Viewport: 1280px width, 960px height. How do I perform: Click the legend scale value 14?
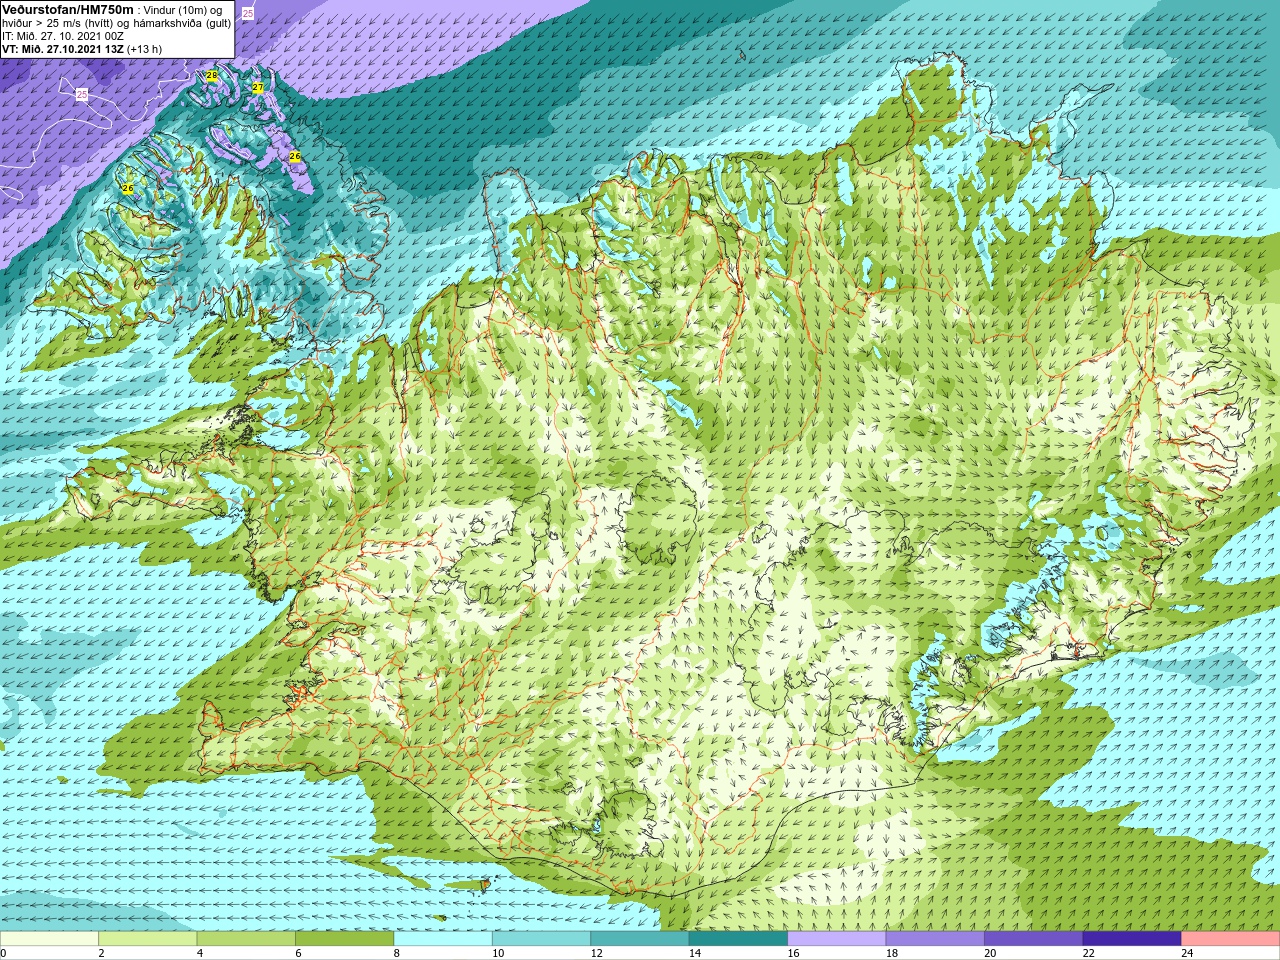pyautogui.click(x=695, y=953)
